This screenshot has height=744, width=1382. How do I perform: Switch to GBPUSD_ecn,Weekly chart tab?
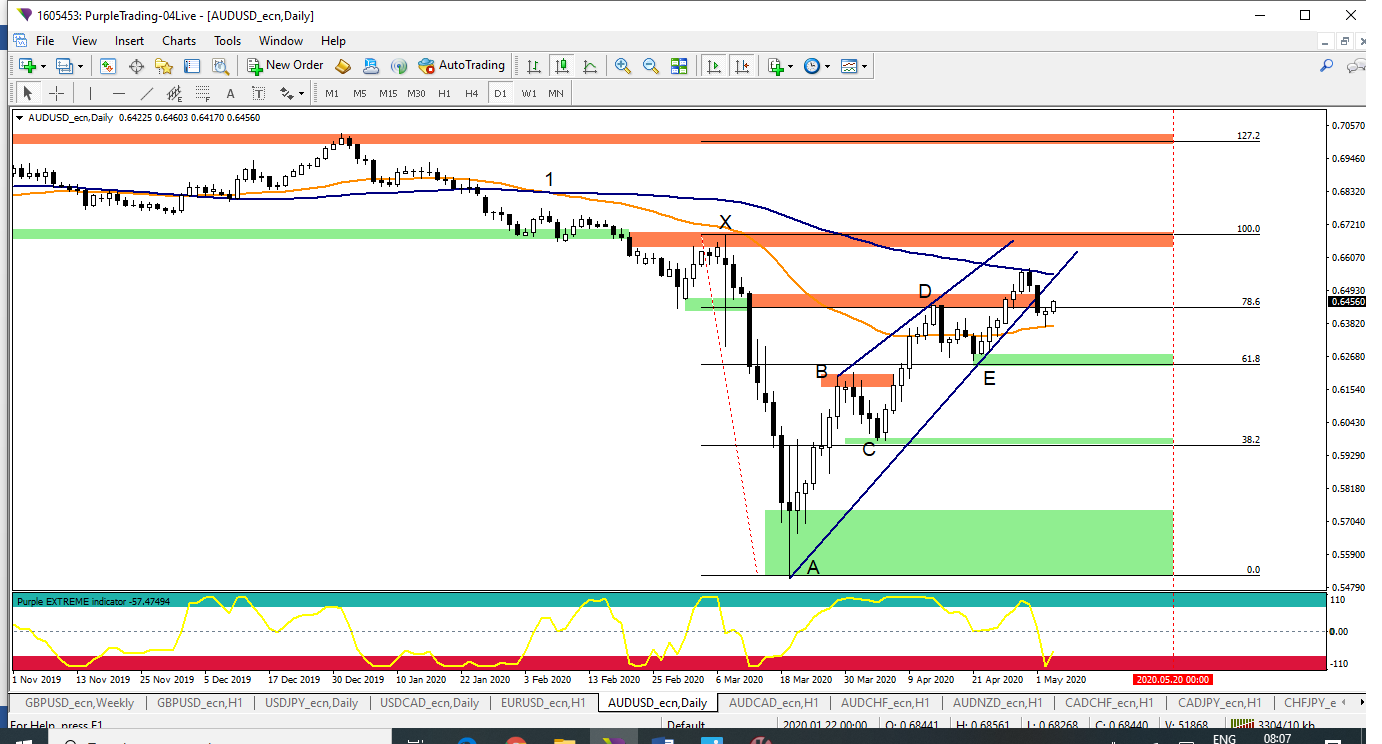point(79,703)
